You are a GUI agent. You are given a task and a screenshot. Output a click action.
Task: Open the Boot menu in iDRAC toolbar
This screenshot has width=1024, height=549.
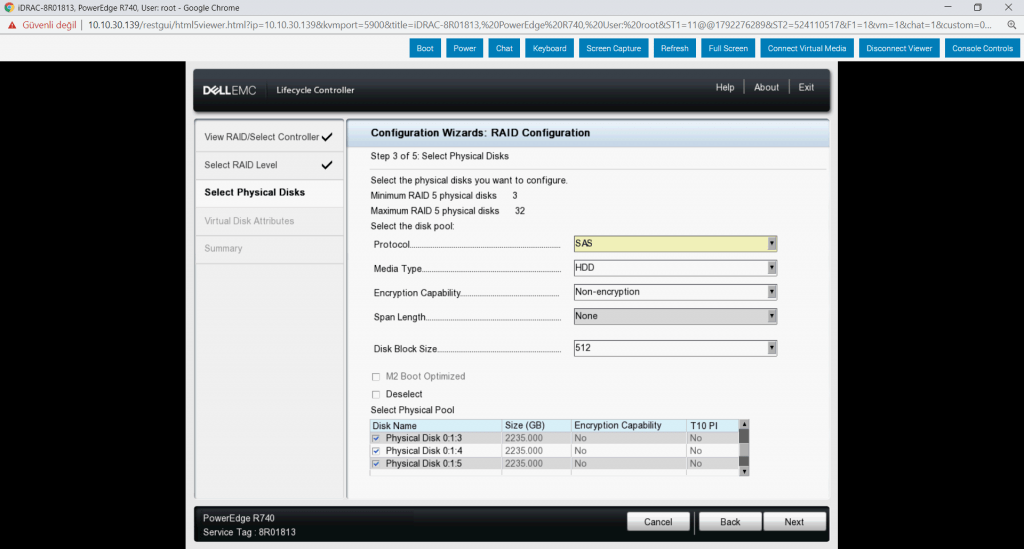(x=425, y=48)
